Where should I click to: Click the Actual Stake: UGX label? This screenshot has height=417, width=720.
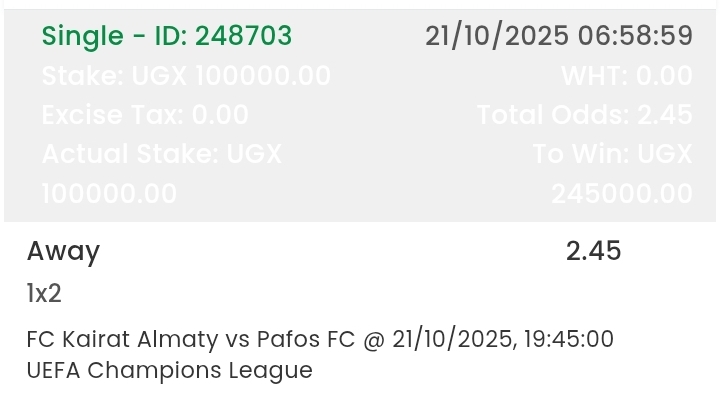162,154
